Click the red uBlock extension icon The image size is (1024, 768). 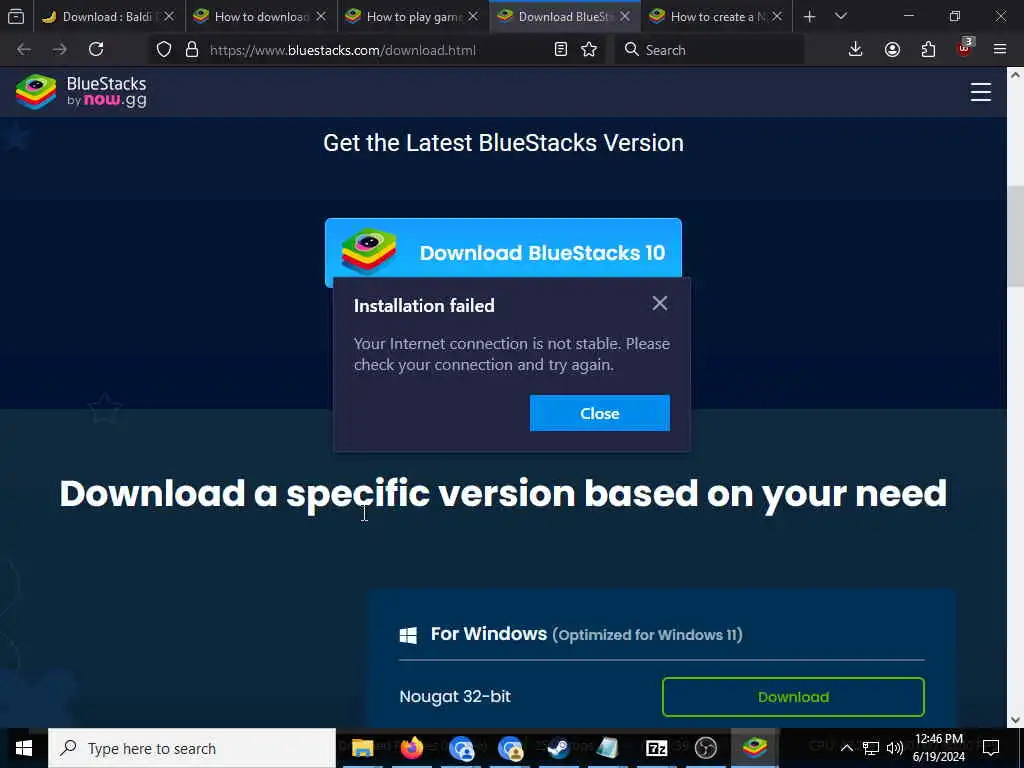965,48
